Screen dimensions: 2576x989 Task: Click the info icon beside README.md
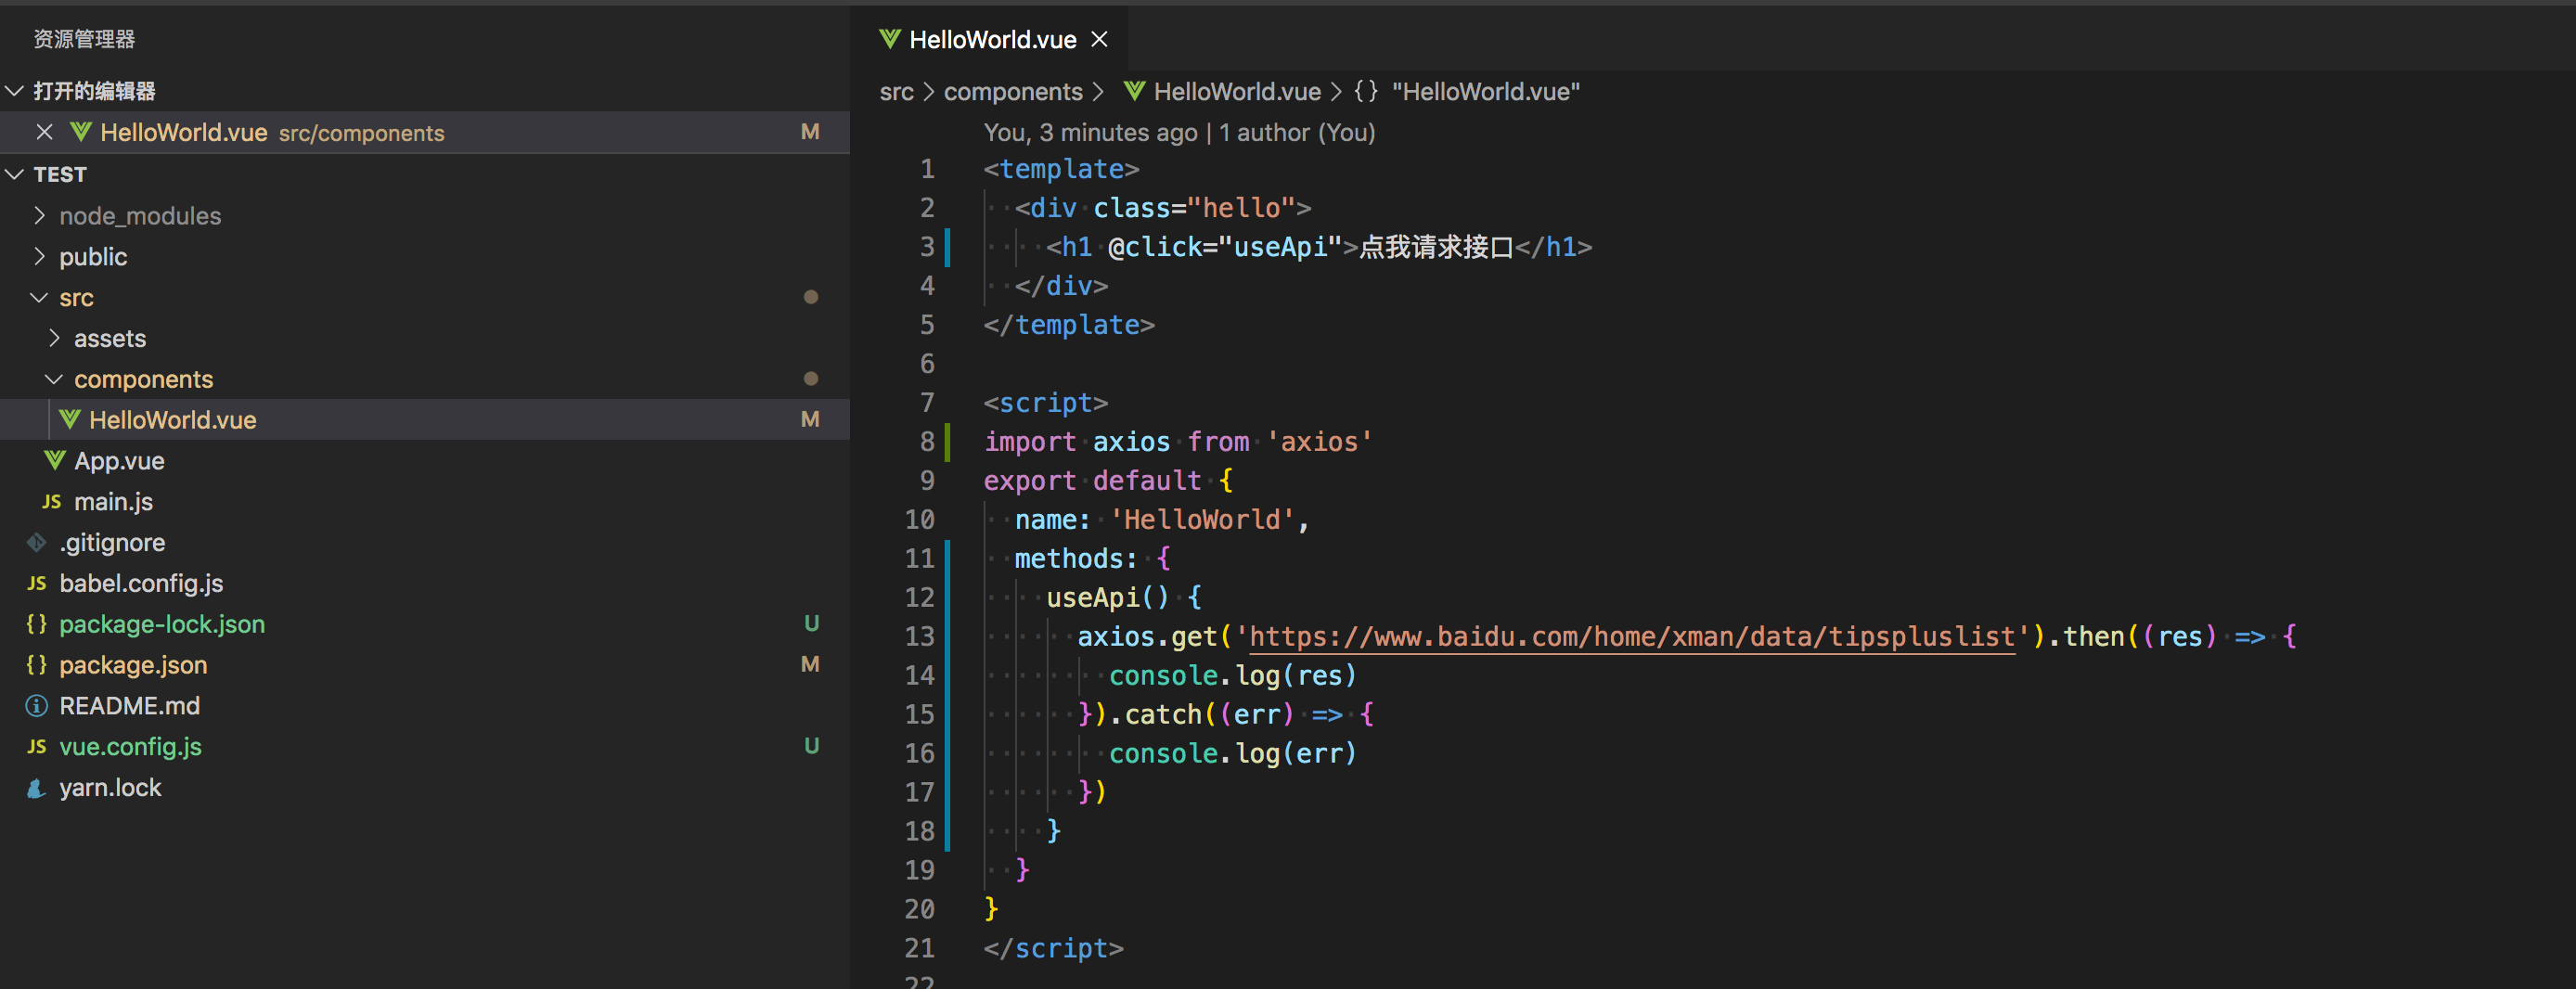tap(37, 706)
